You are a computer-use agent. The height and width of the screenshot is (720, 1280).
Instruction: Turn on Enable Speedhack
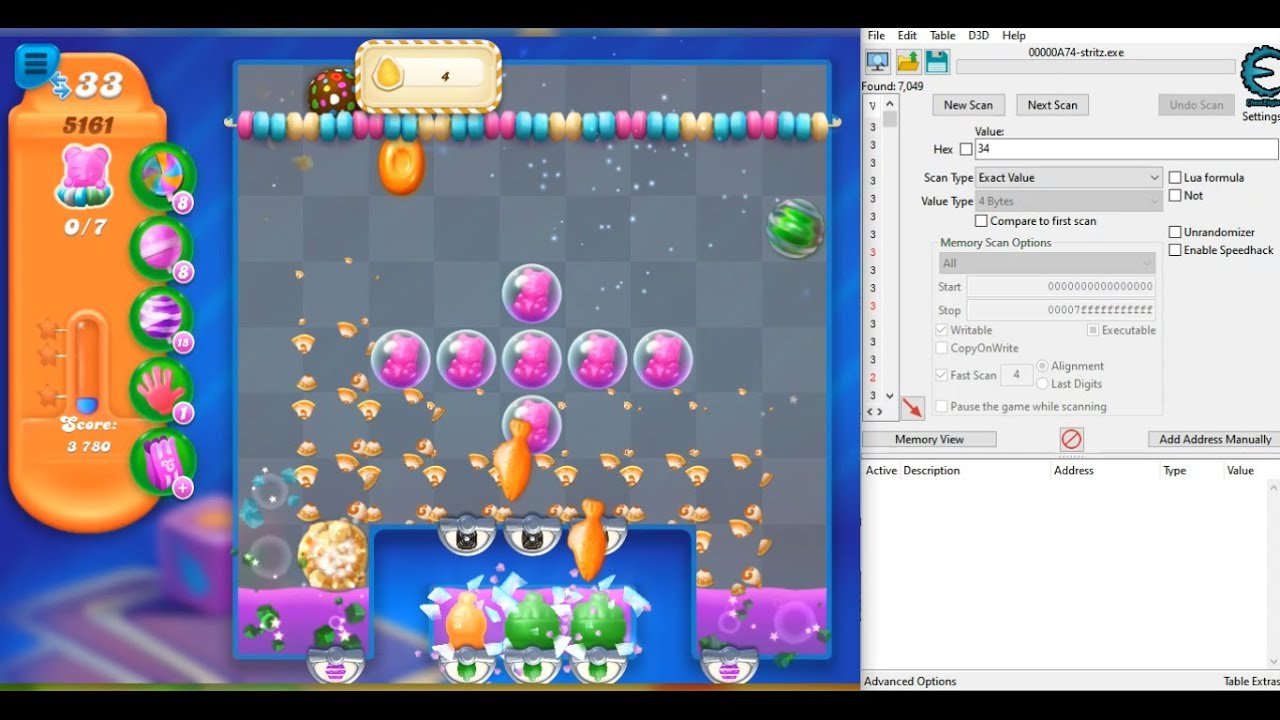coord(1175,250)
